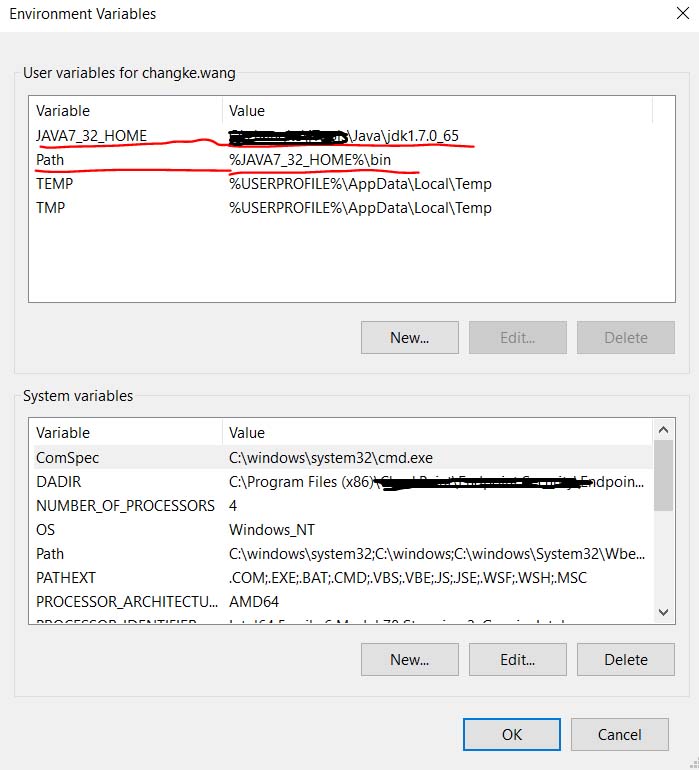The width and height of the screenshot is (699, 770).
Task: Confirm with the OK button
Action: pyautogui.click(x=511, y=735)
